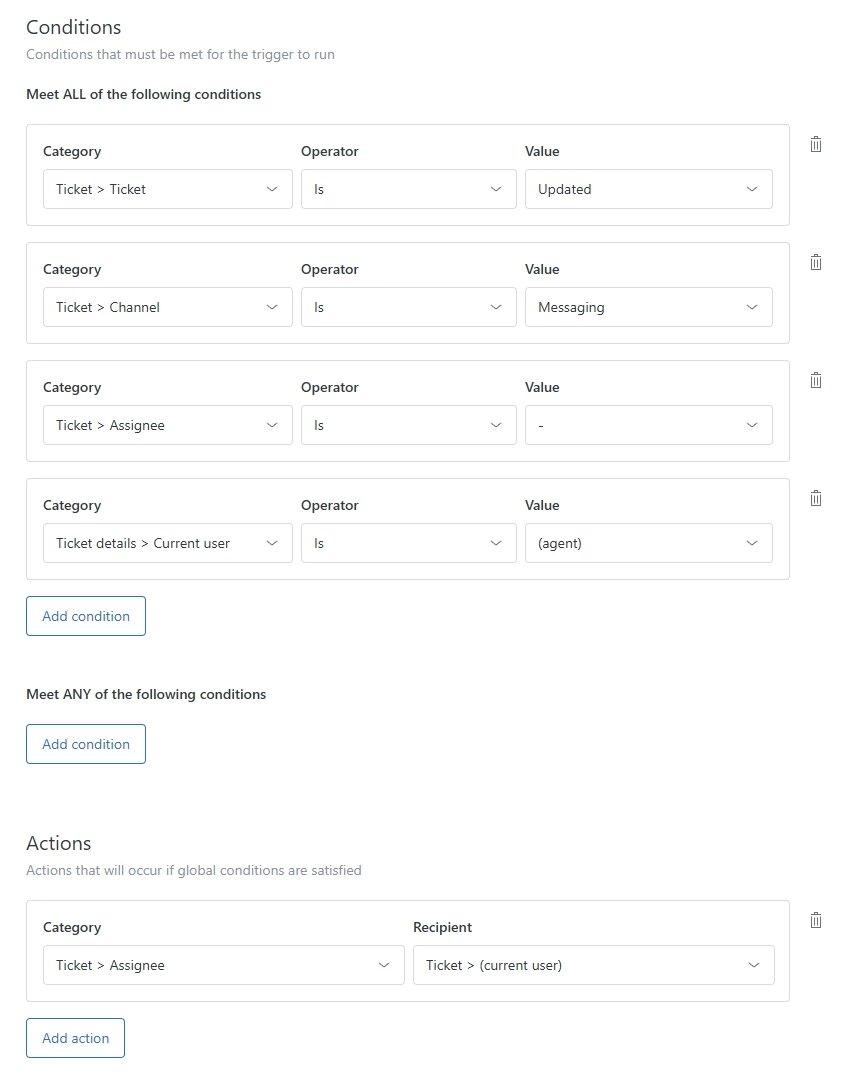Click Add condition under Meet ANY
855x1075 pixels.
pyautogui.click(x=86, y=744)
